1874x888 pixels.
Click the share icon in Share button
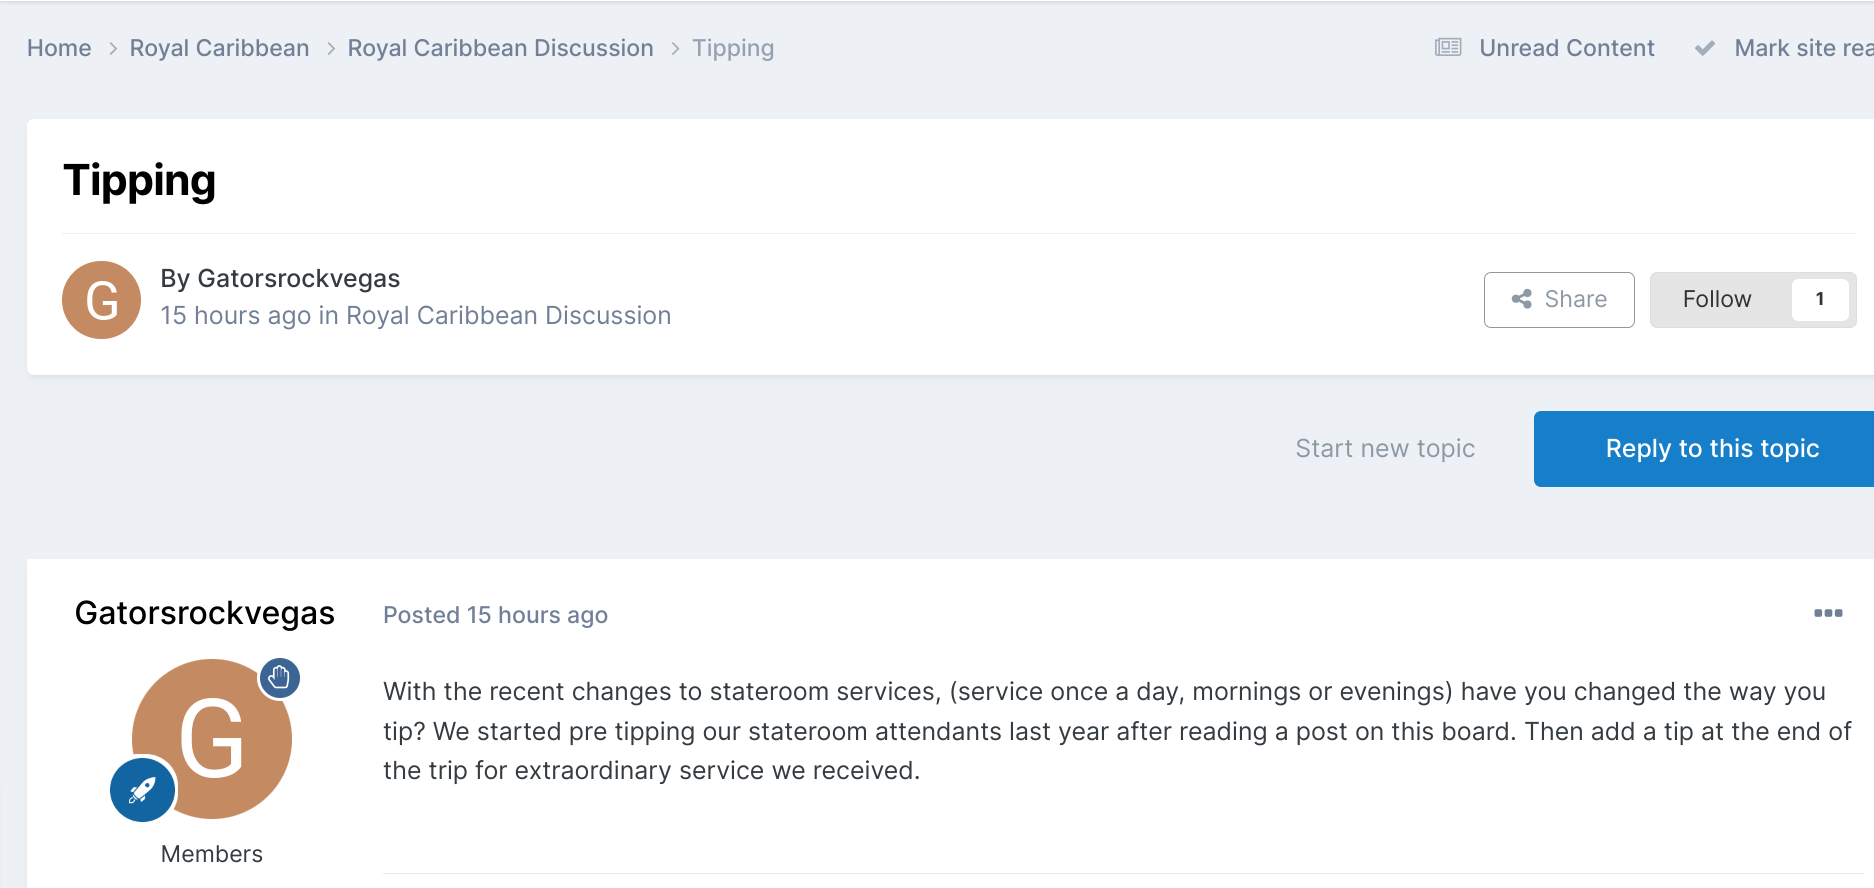click(x=1522, y=299)
